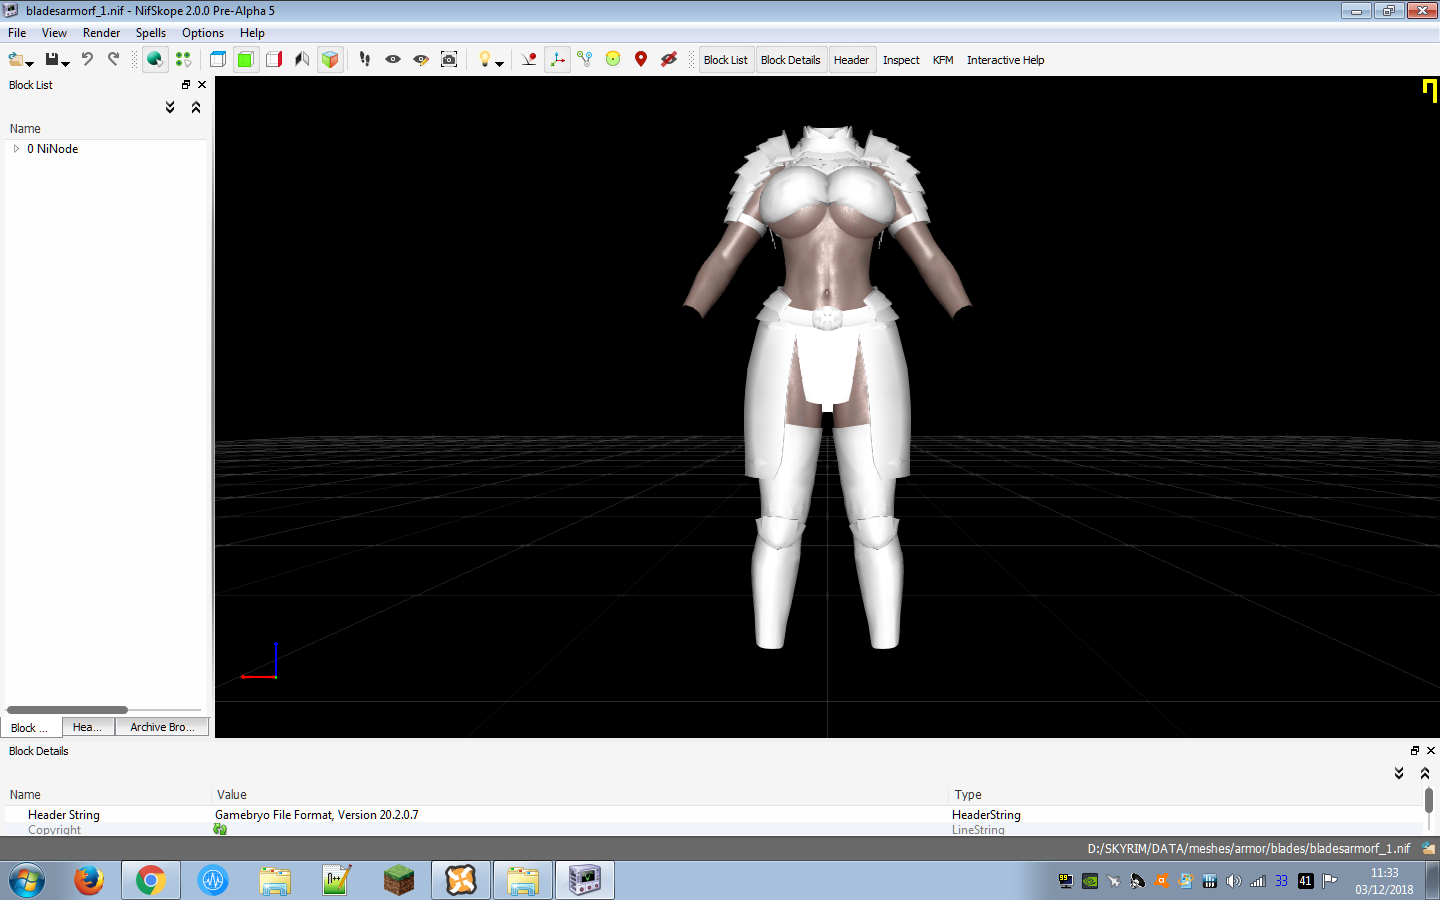Click the eye with pencil save-view icon
The height and width of the screenshot is (900, 1440).
coord(421,60)
